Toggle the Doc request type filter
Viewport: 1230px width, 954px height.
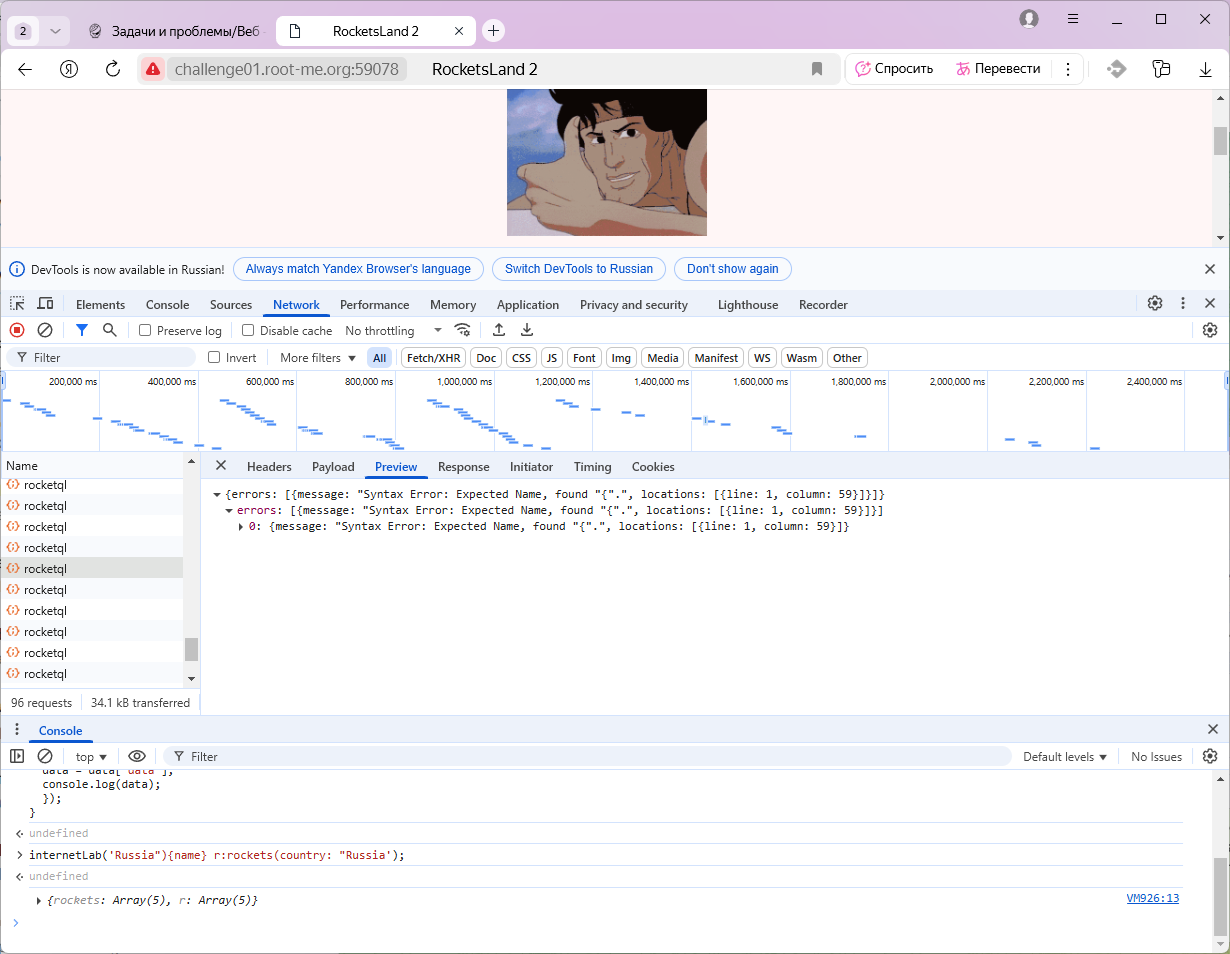486,358
